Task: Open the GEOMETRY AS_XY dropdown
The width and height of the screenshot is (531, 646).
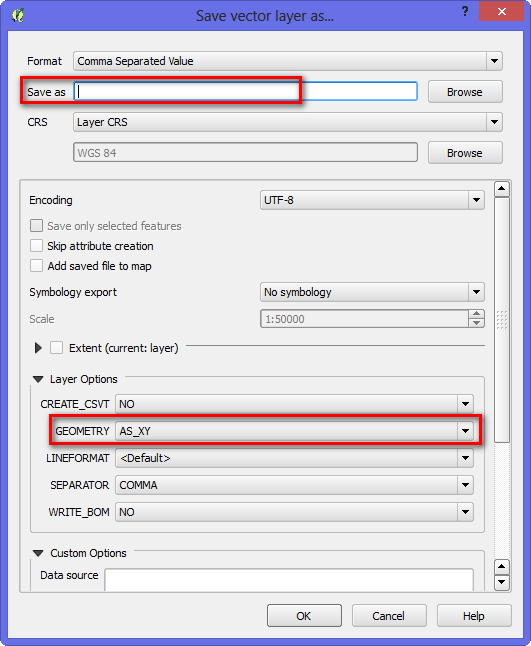Action: click(x=294, y=431)
